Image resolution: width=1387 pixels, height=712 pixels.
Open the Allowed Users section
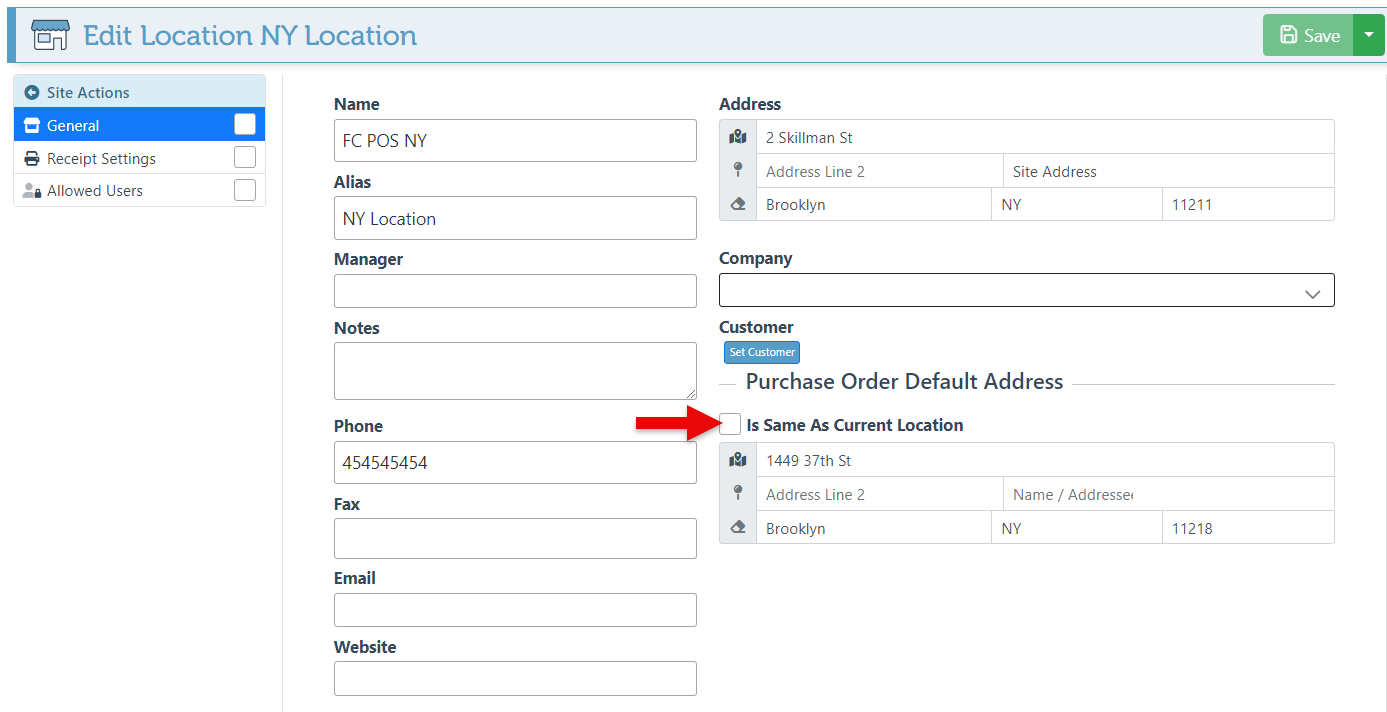[x=95, y=190]
